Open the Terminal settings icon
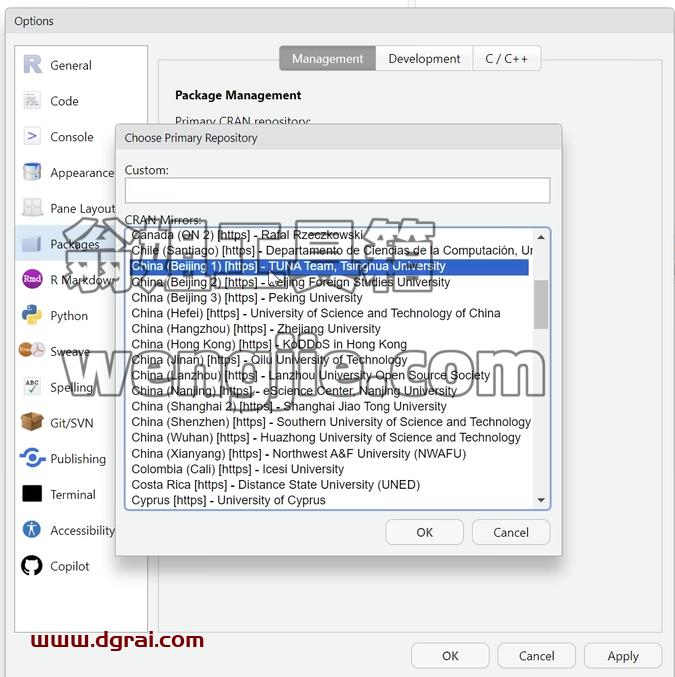 32,494
